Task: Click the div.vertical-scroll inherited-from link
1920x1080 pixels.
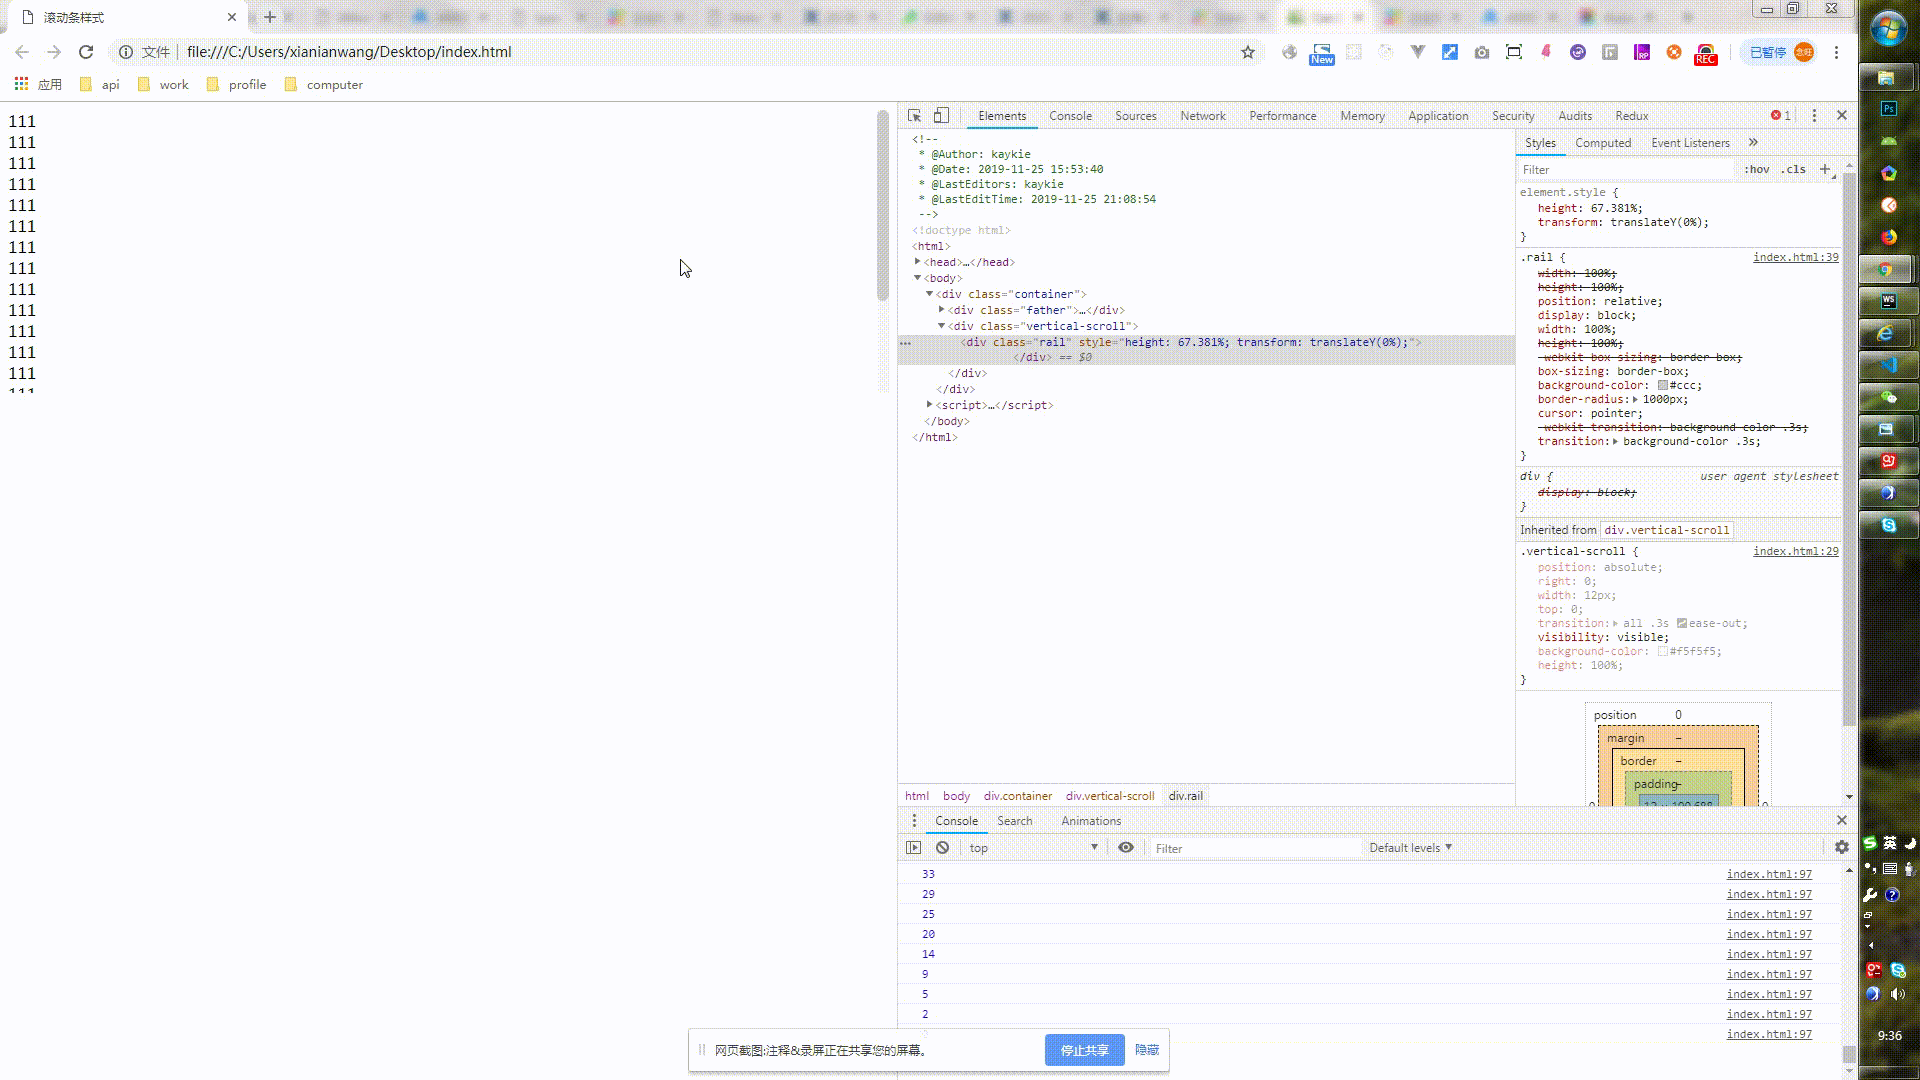Action: [1666, 530]
